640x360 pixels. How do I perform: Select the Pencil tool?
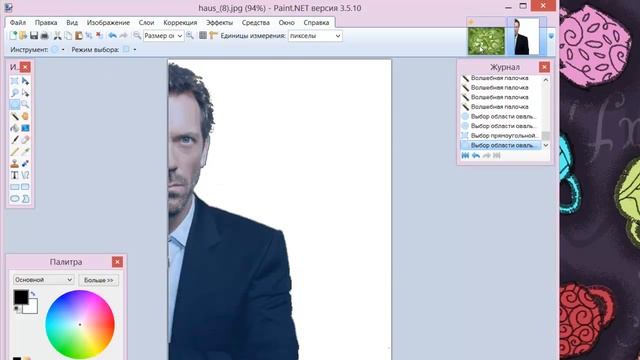tap(15, 152)
